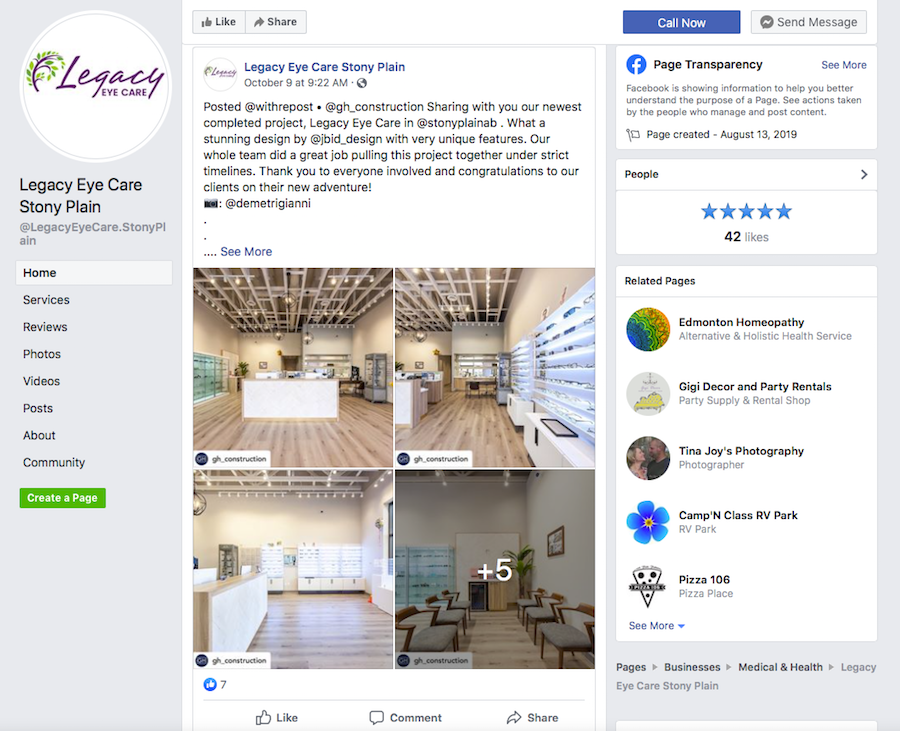
Task: Click the Legacy Eye Care profile logo
Action: click(x=96, y=86)
